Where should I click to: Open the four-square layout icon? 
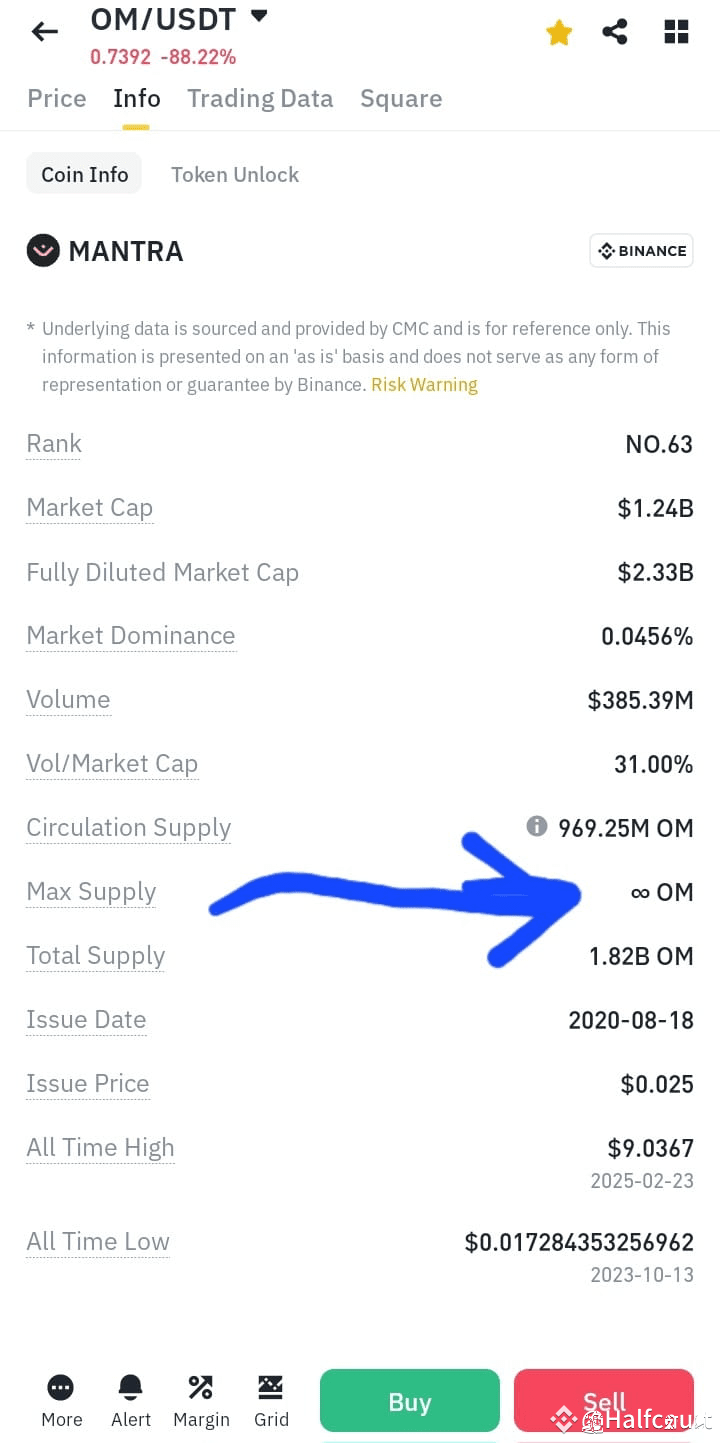[676, 32]
